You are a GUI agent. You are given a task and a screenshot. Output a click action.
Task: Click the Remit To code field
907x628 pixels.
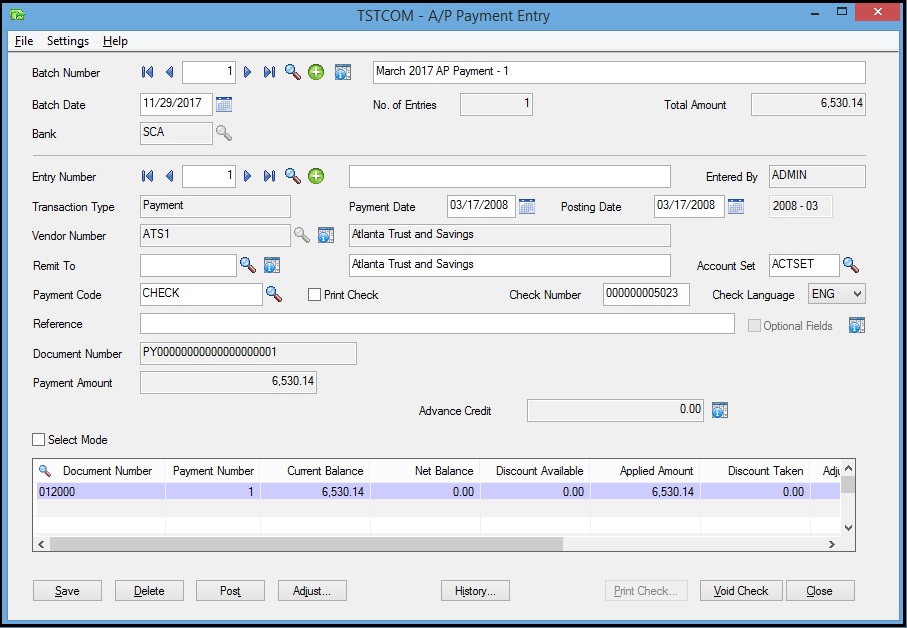pos(188,265)
